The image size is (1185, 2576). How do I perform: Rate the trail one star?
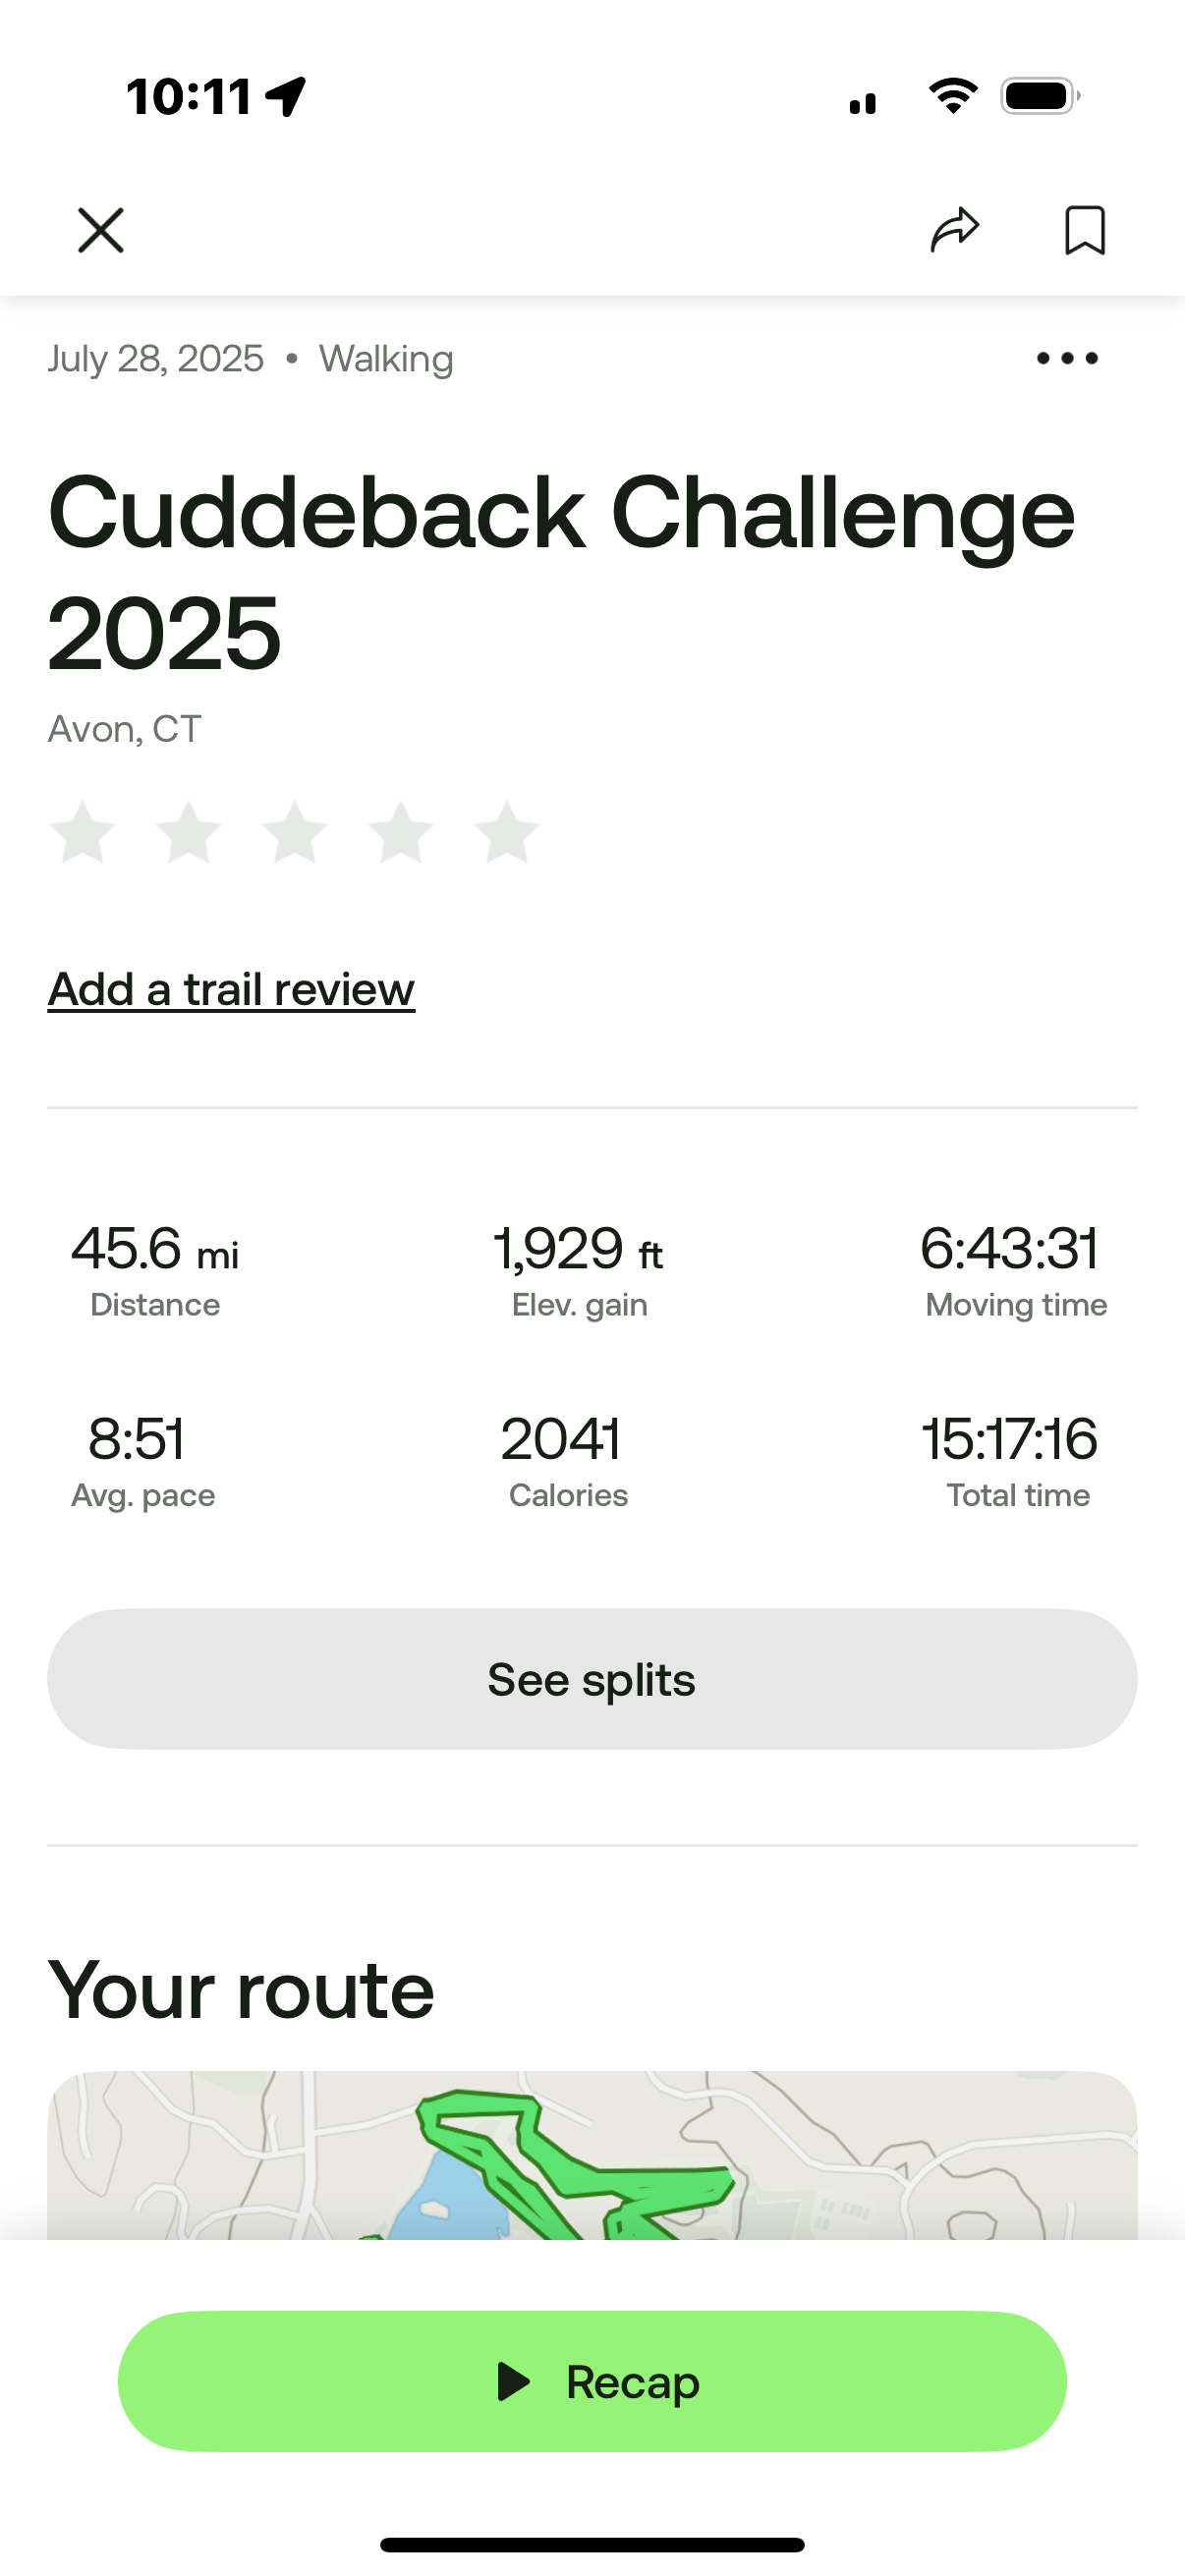[x=83, y=832]
